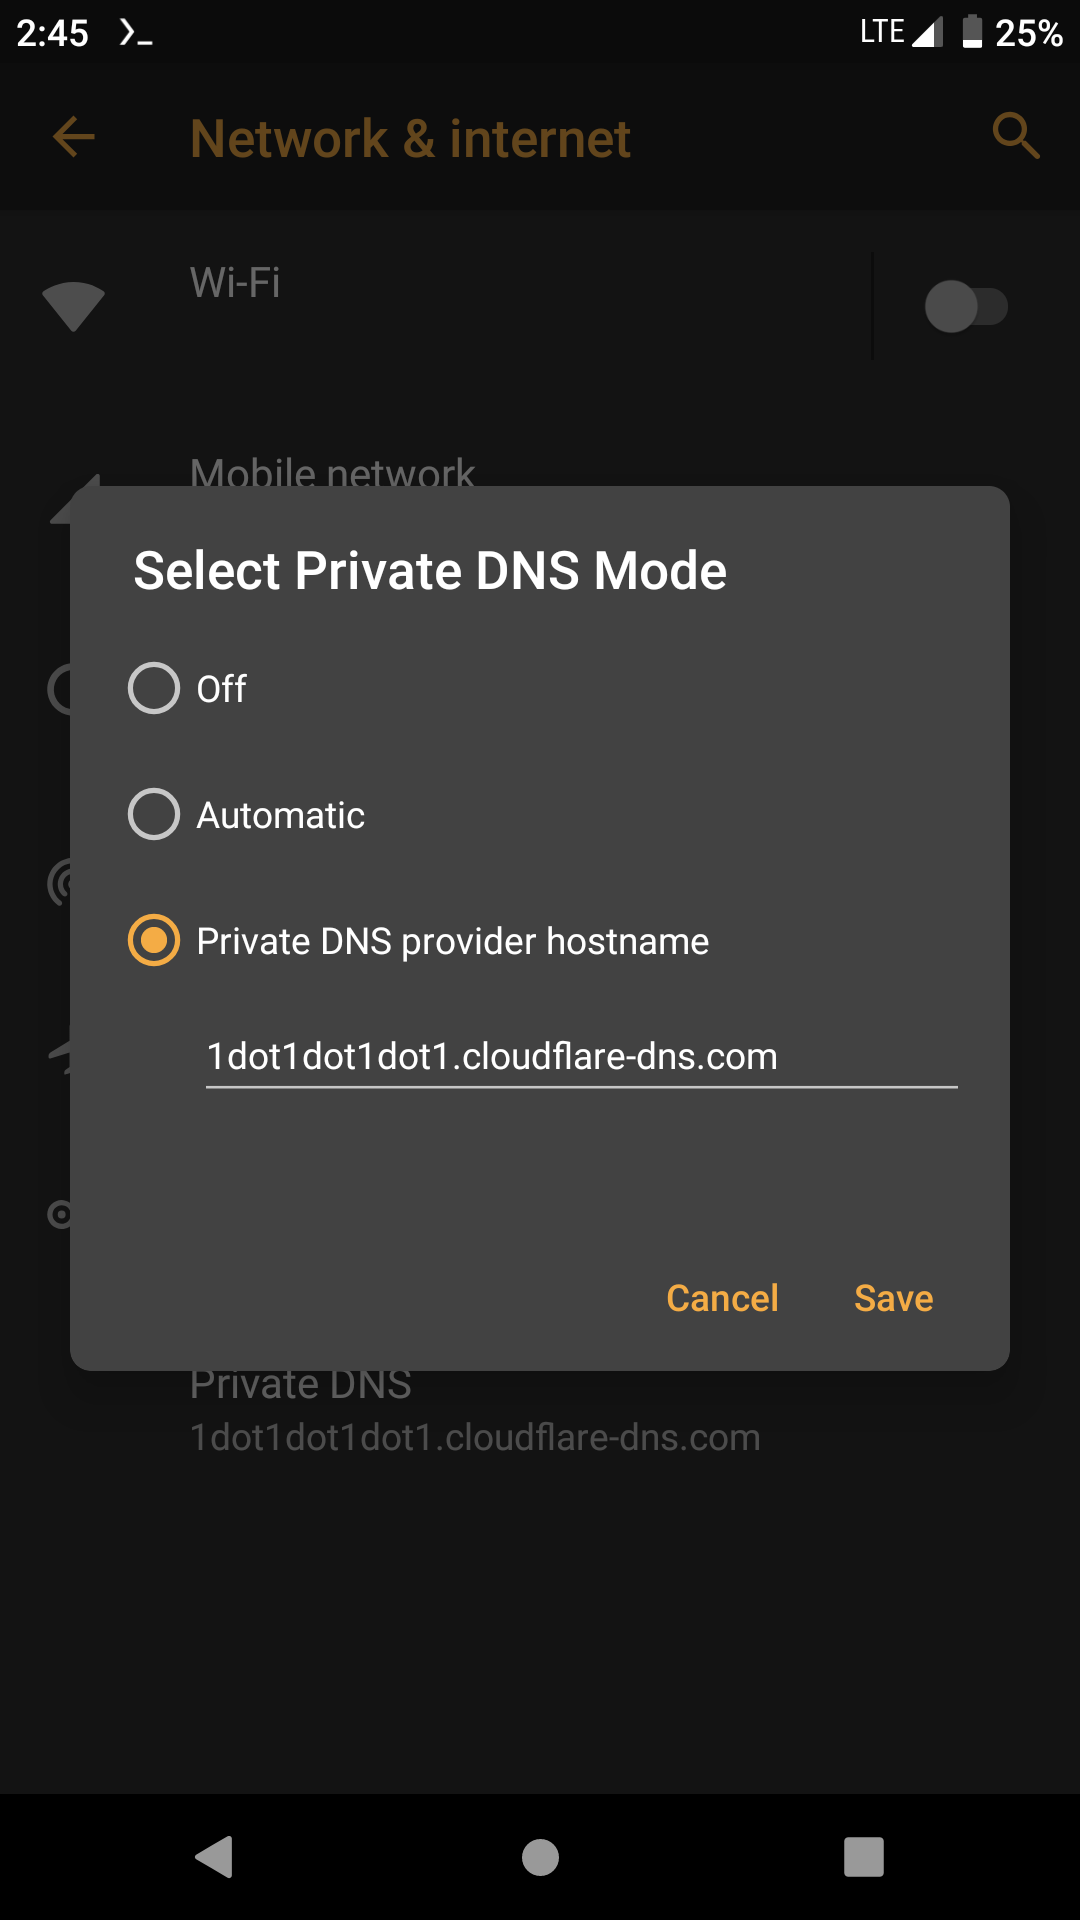Tap Android home circle button
Viewport: 1080px width, 1920px height.
[x=540, y=1857]
